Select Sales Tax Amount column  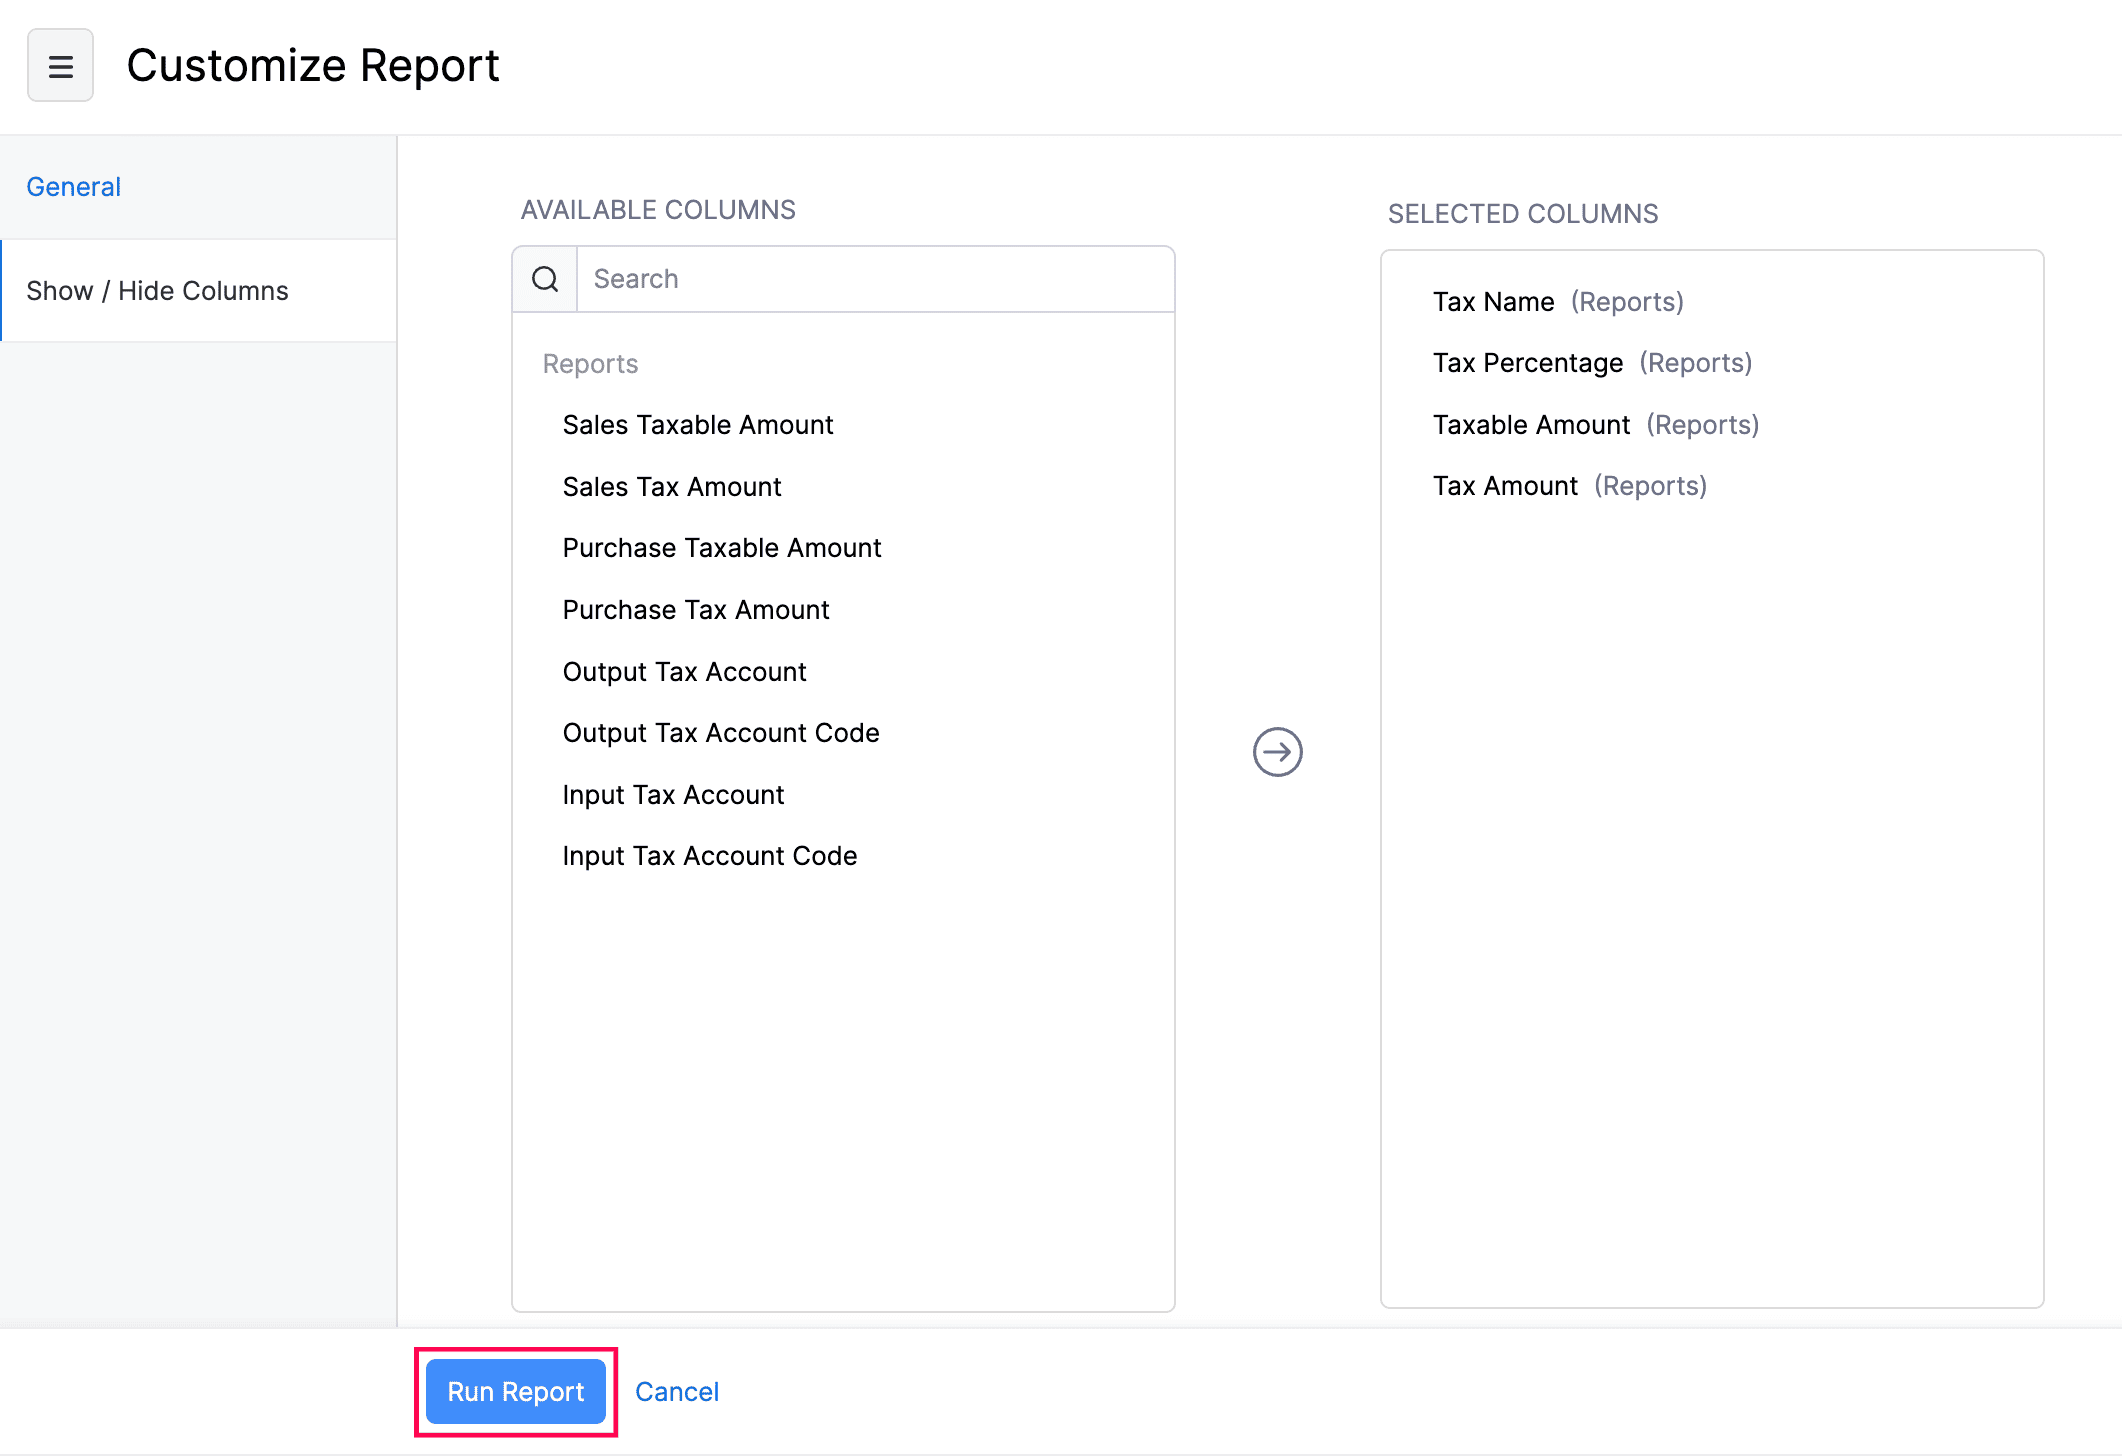(672, 487)
